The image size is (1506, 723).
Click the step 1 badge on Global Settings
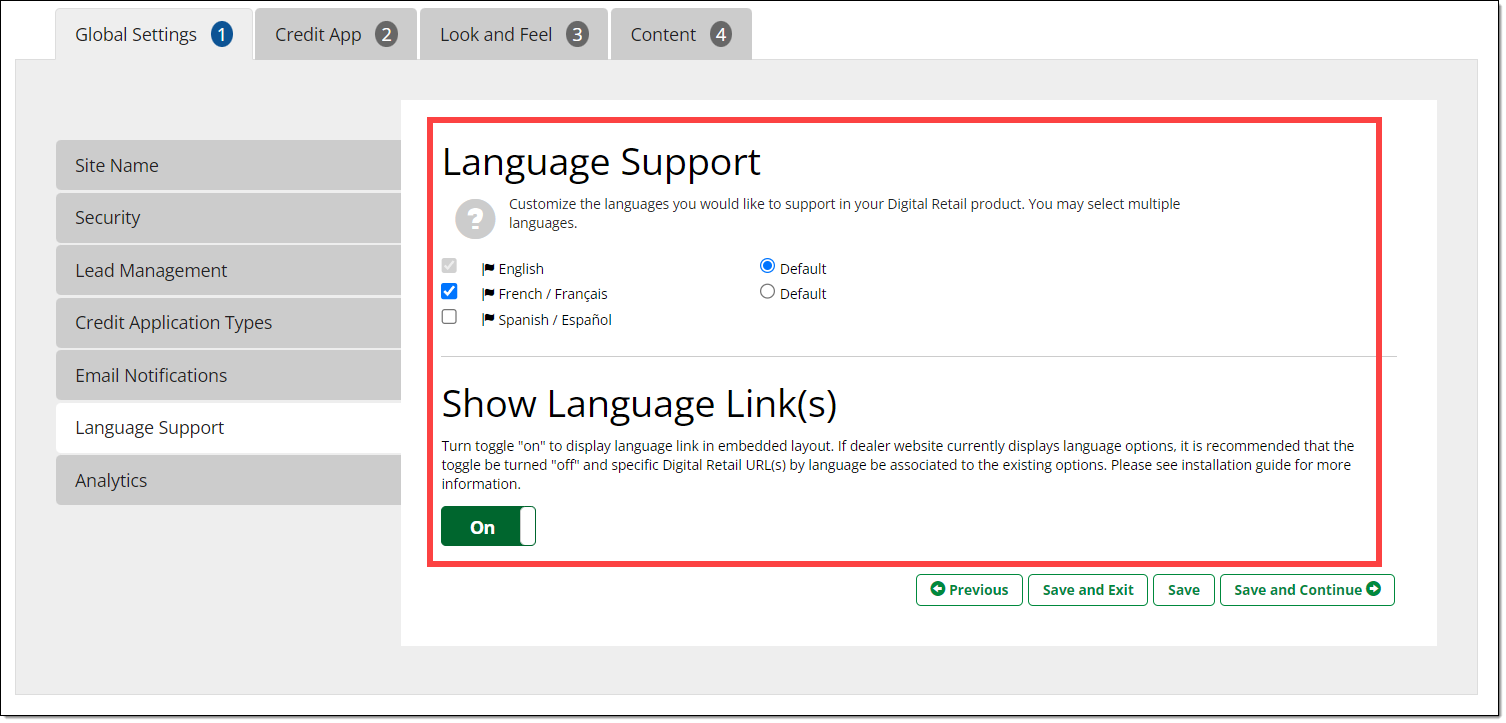pos(221,35)
